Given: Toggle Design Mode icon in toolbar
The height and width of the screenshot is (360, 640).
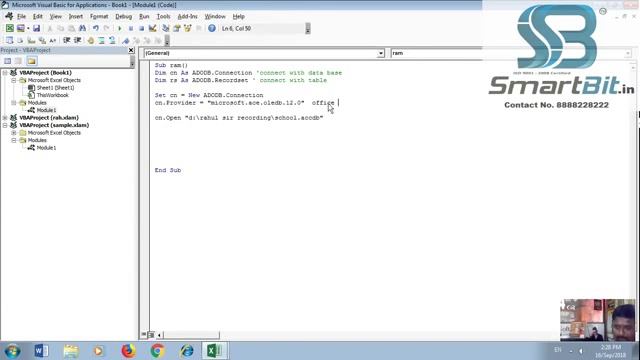Looking at the screenshot, I should point(152,28).
